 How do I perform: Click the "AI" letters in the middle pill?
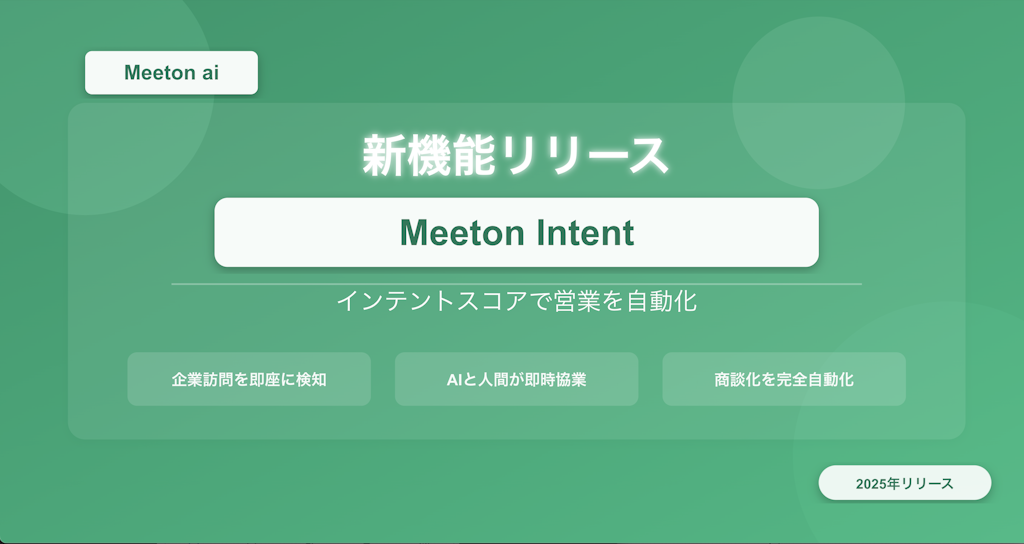455,379
